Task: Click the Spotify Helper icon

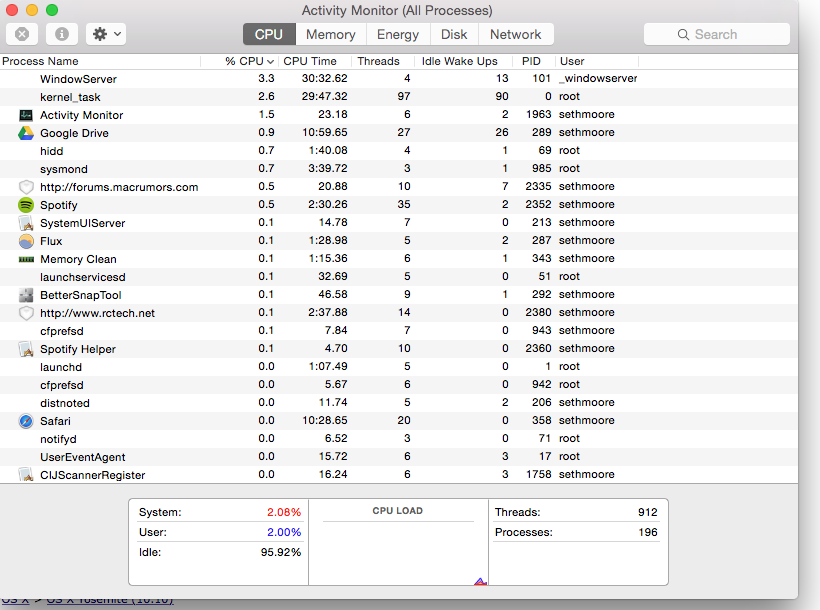Action: 26,349
